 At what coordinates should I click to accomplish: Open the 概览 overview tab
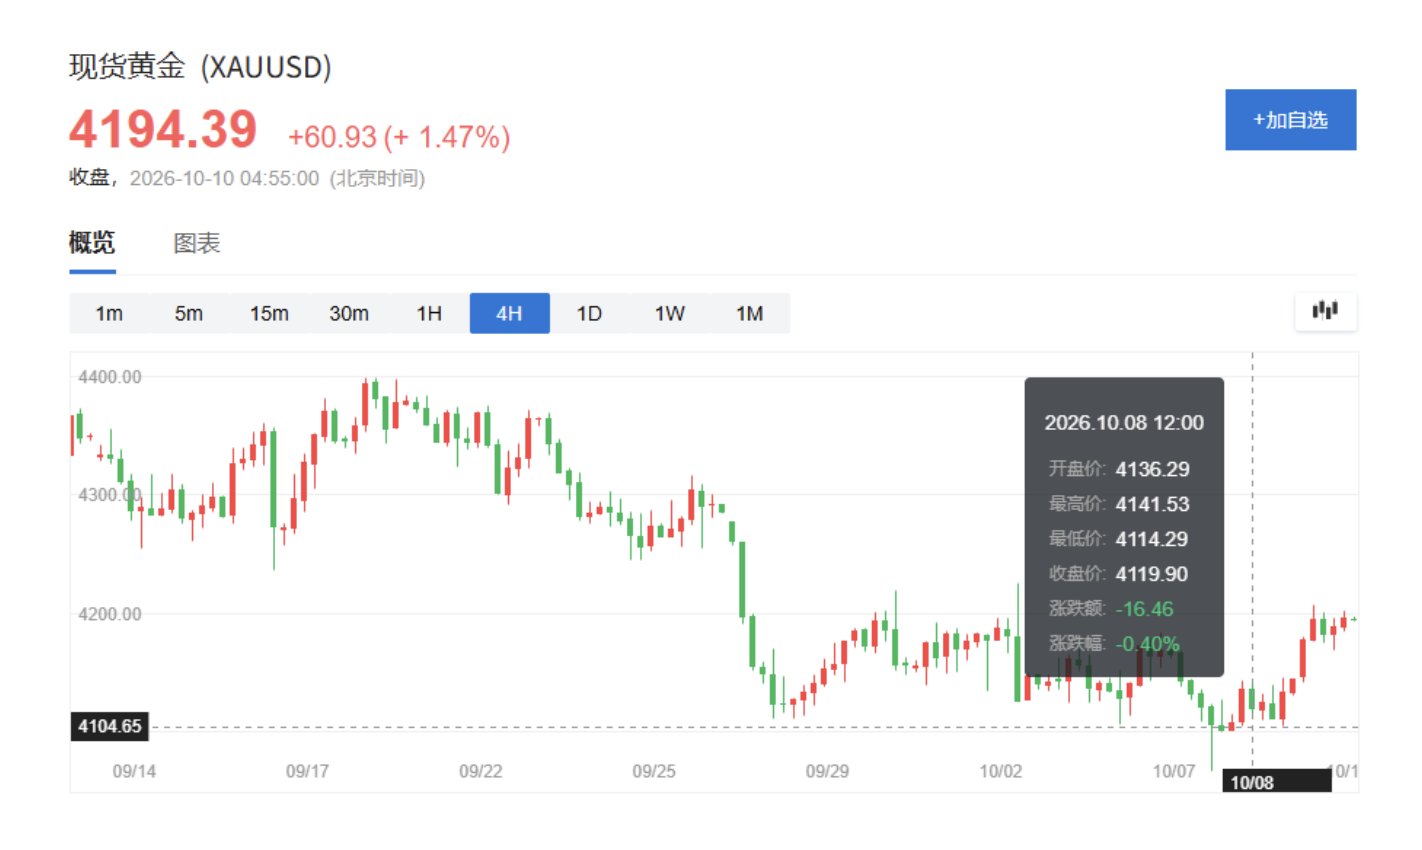click(x=92, y=243)
